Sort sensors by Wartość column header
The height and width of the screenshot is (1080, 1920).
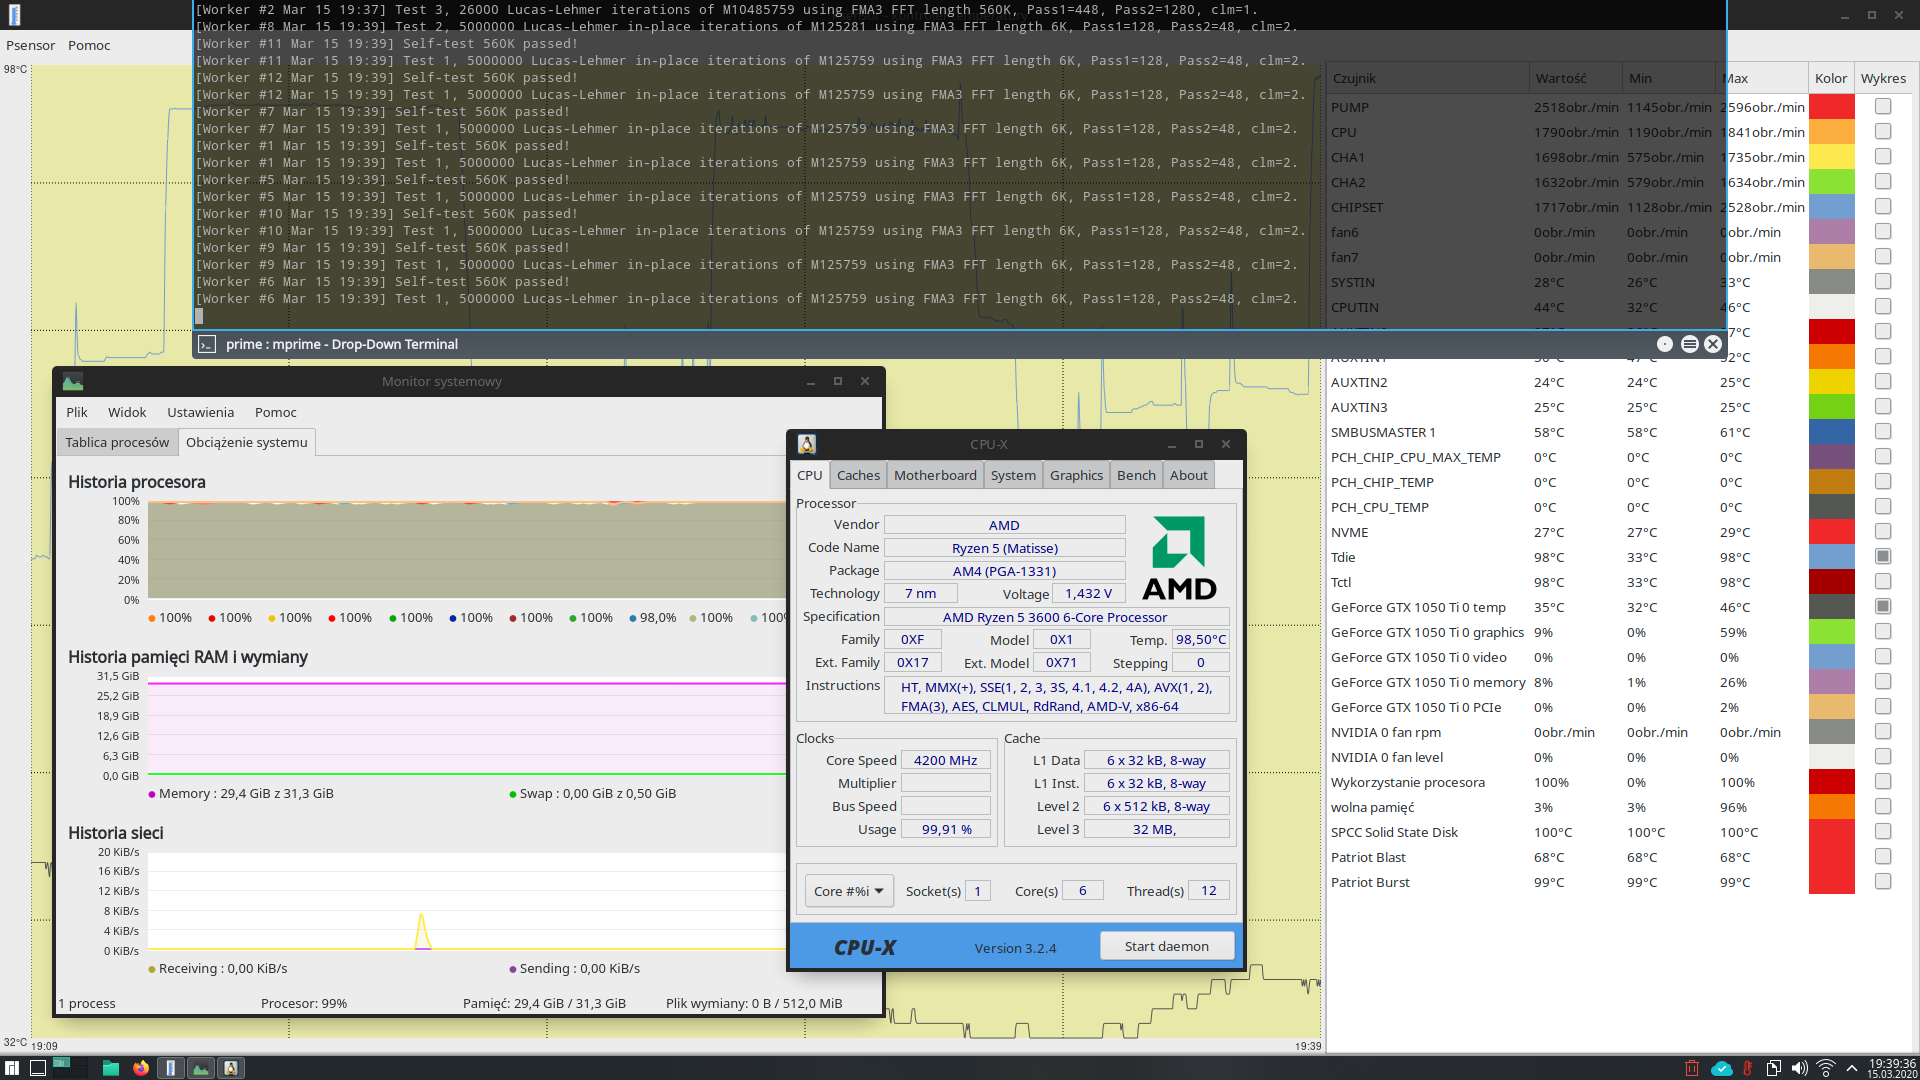1574,78
